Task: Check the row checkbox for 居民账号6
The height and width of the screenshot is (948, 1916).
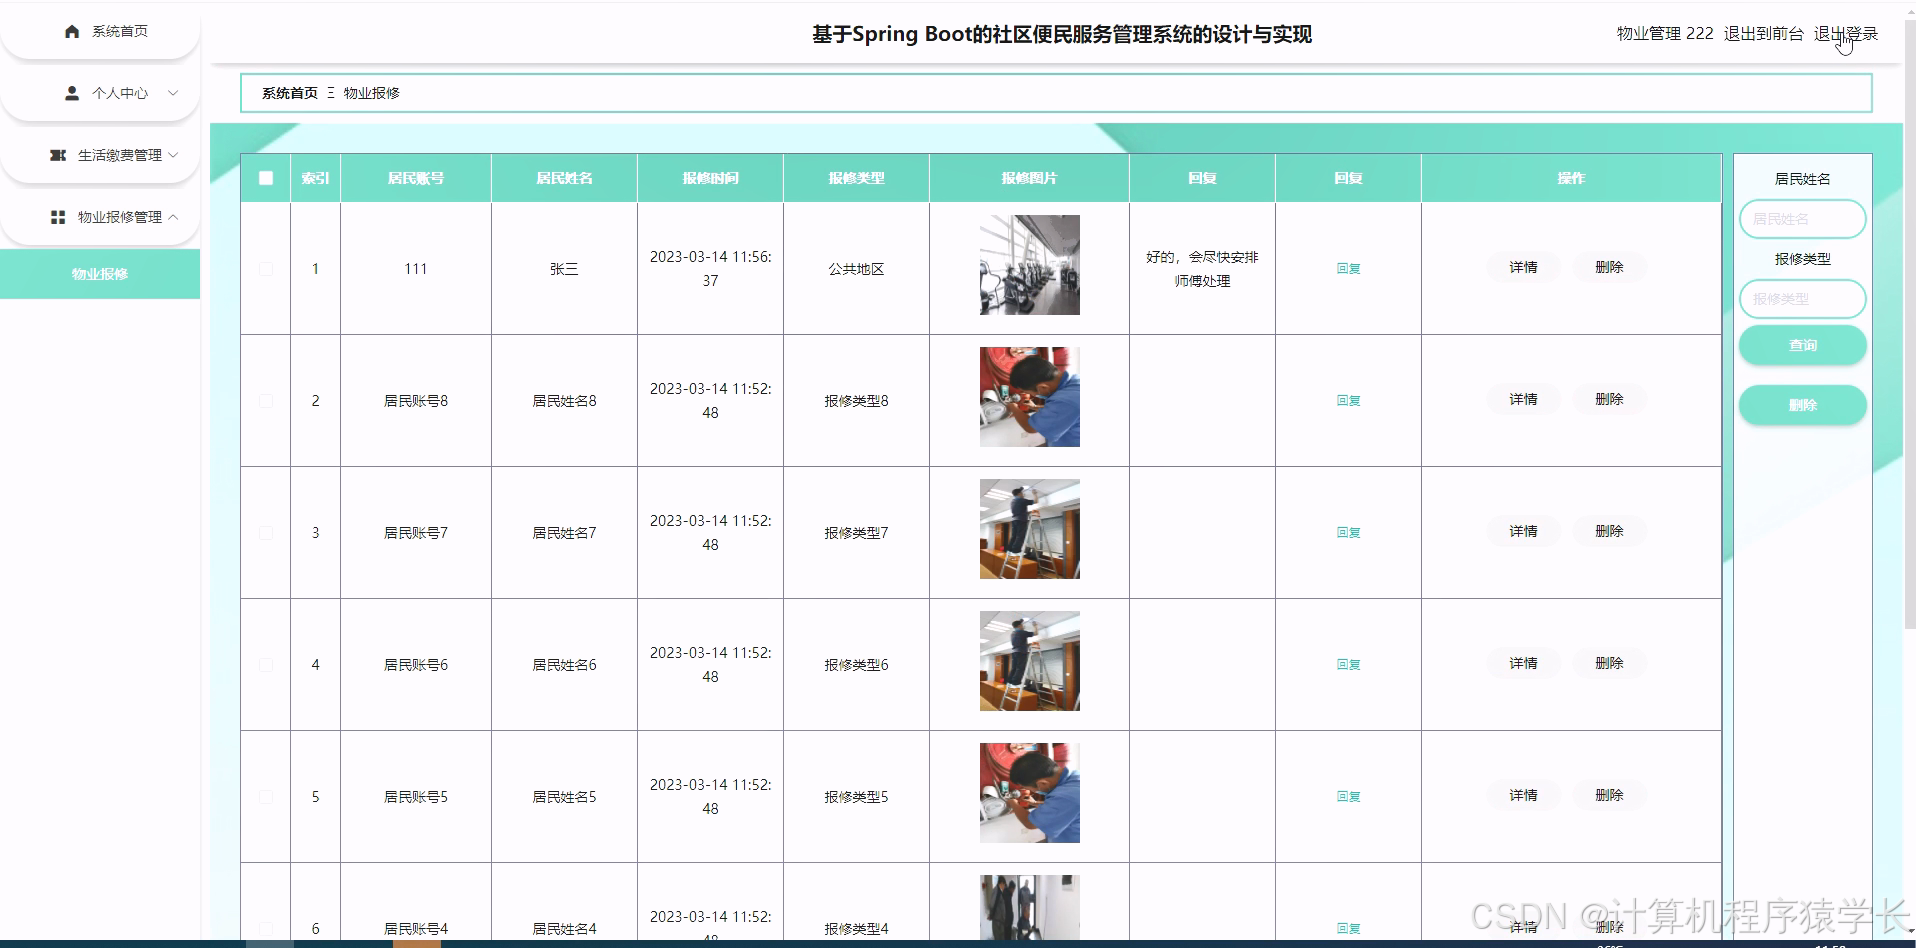Action: (x=266, y=665)
